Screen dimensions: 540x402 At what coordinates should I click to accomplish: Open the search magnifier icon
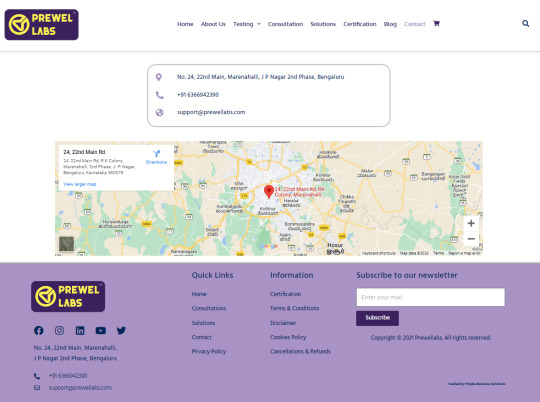[x=526, y=23]
